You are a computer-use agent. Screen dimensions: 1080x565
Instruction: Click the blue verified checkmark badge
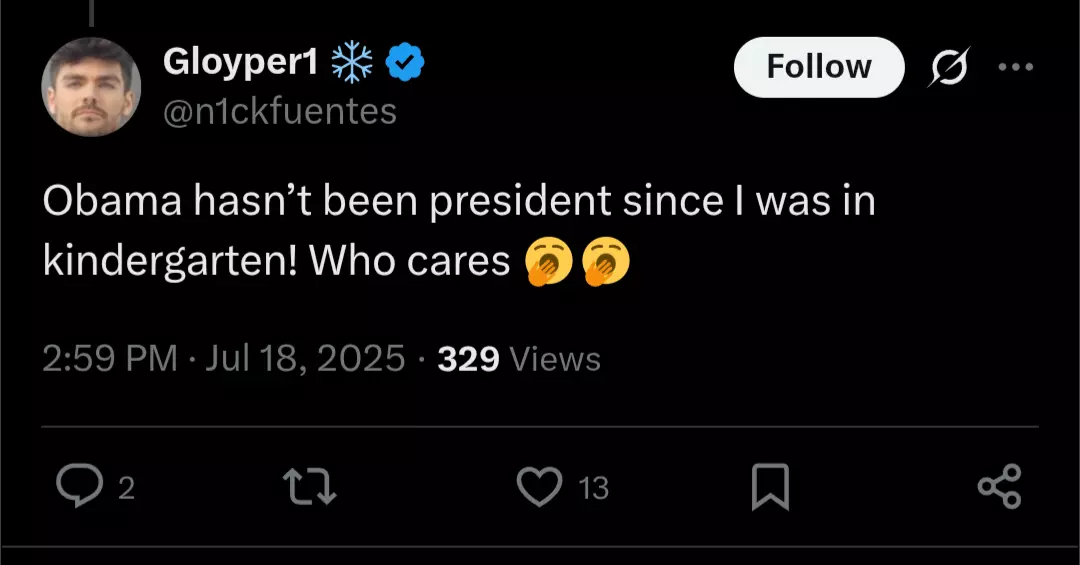coord(405,62)
